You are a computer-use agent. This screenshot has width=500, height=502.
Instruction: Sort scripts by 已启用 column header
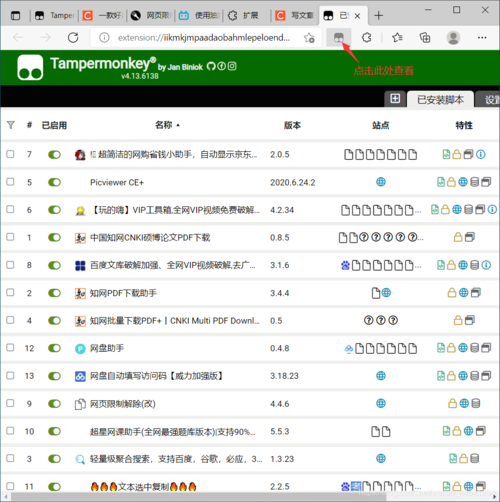(54, 125)
